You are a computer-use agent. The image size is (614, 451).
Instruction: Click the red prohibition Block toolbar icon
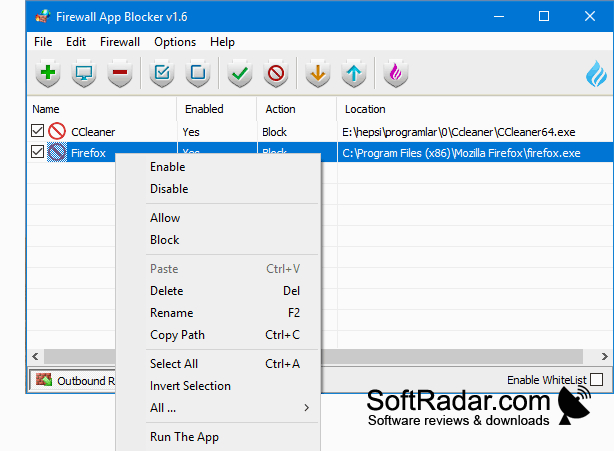pos(276,73)
